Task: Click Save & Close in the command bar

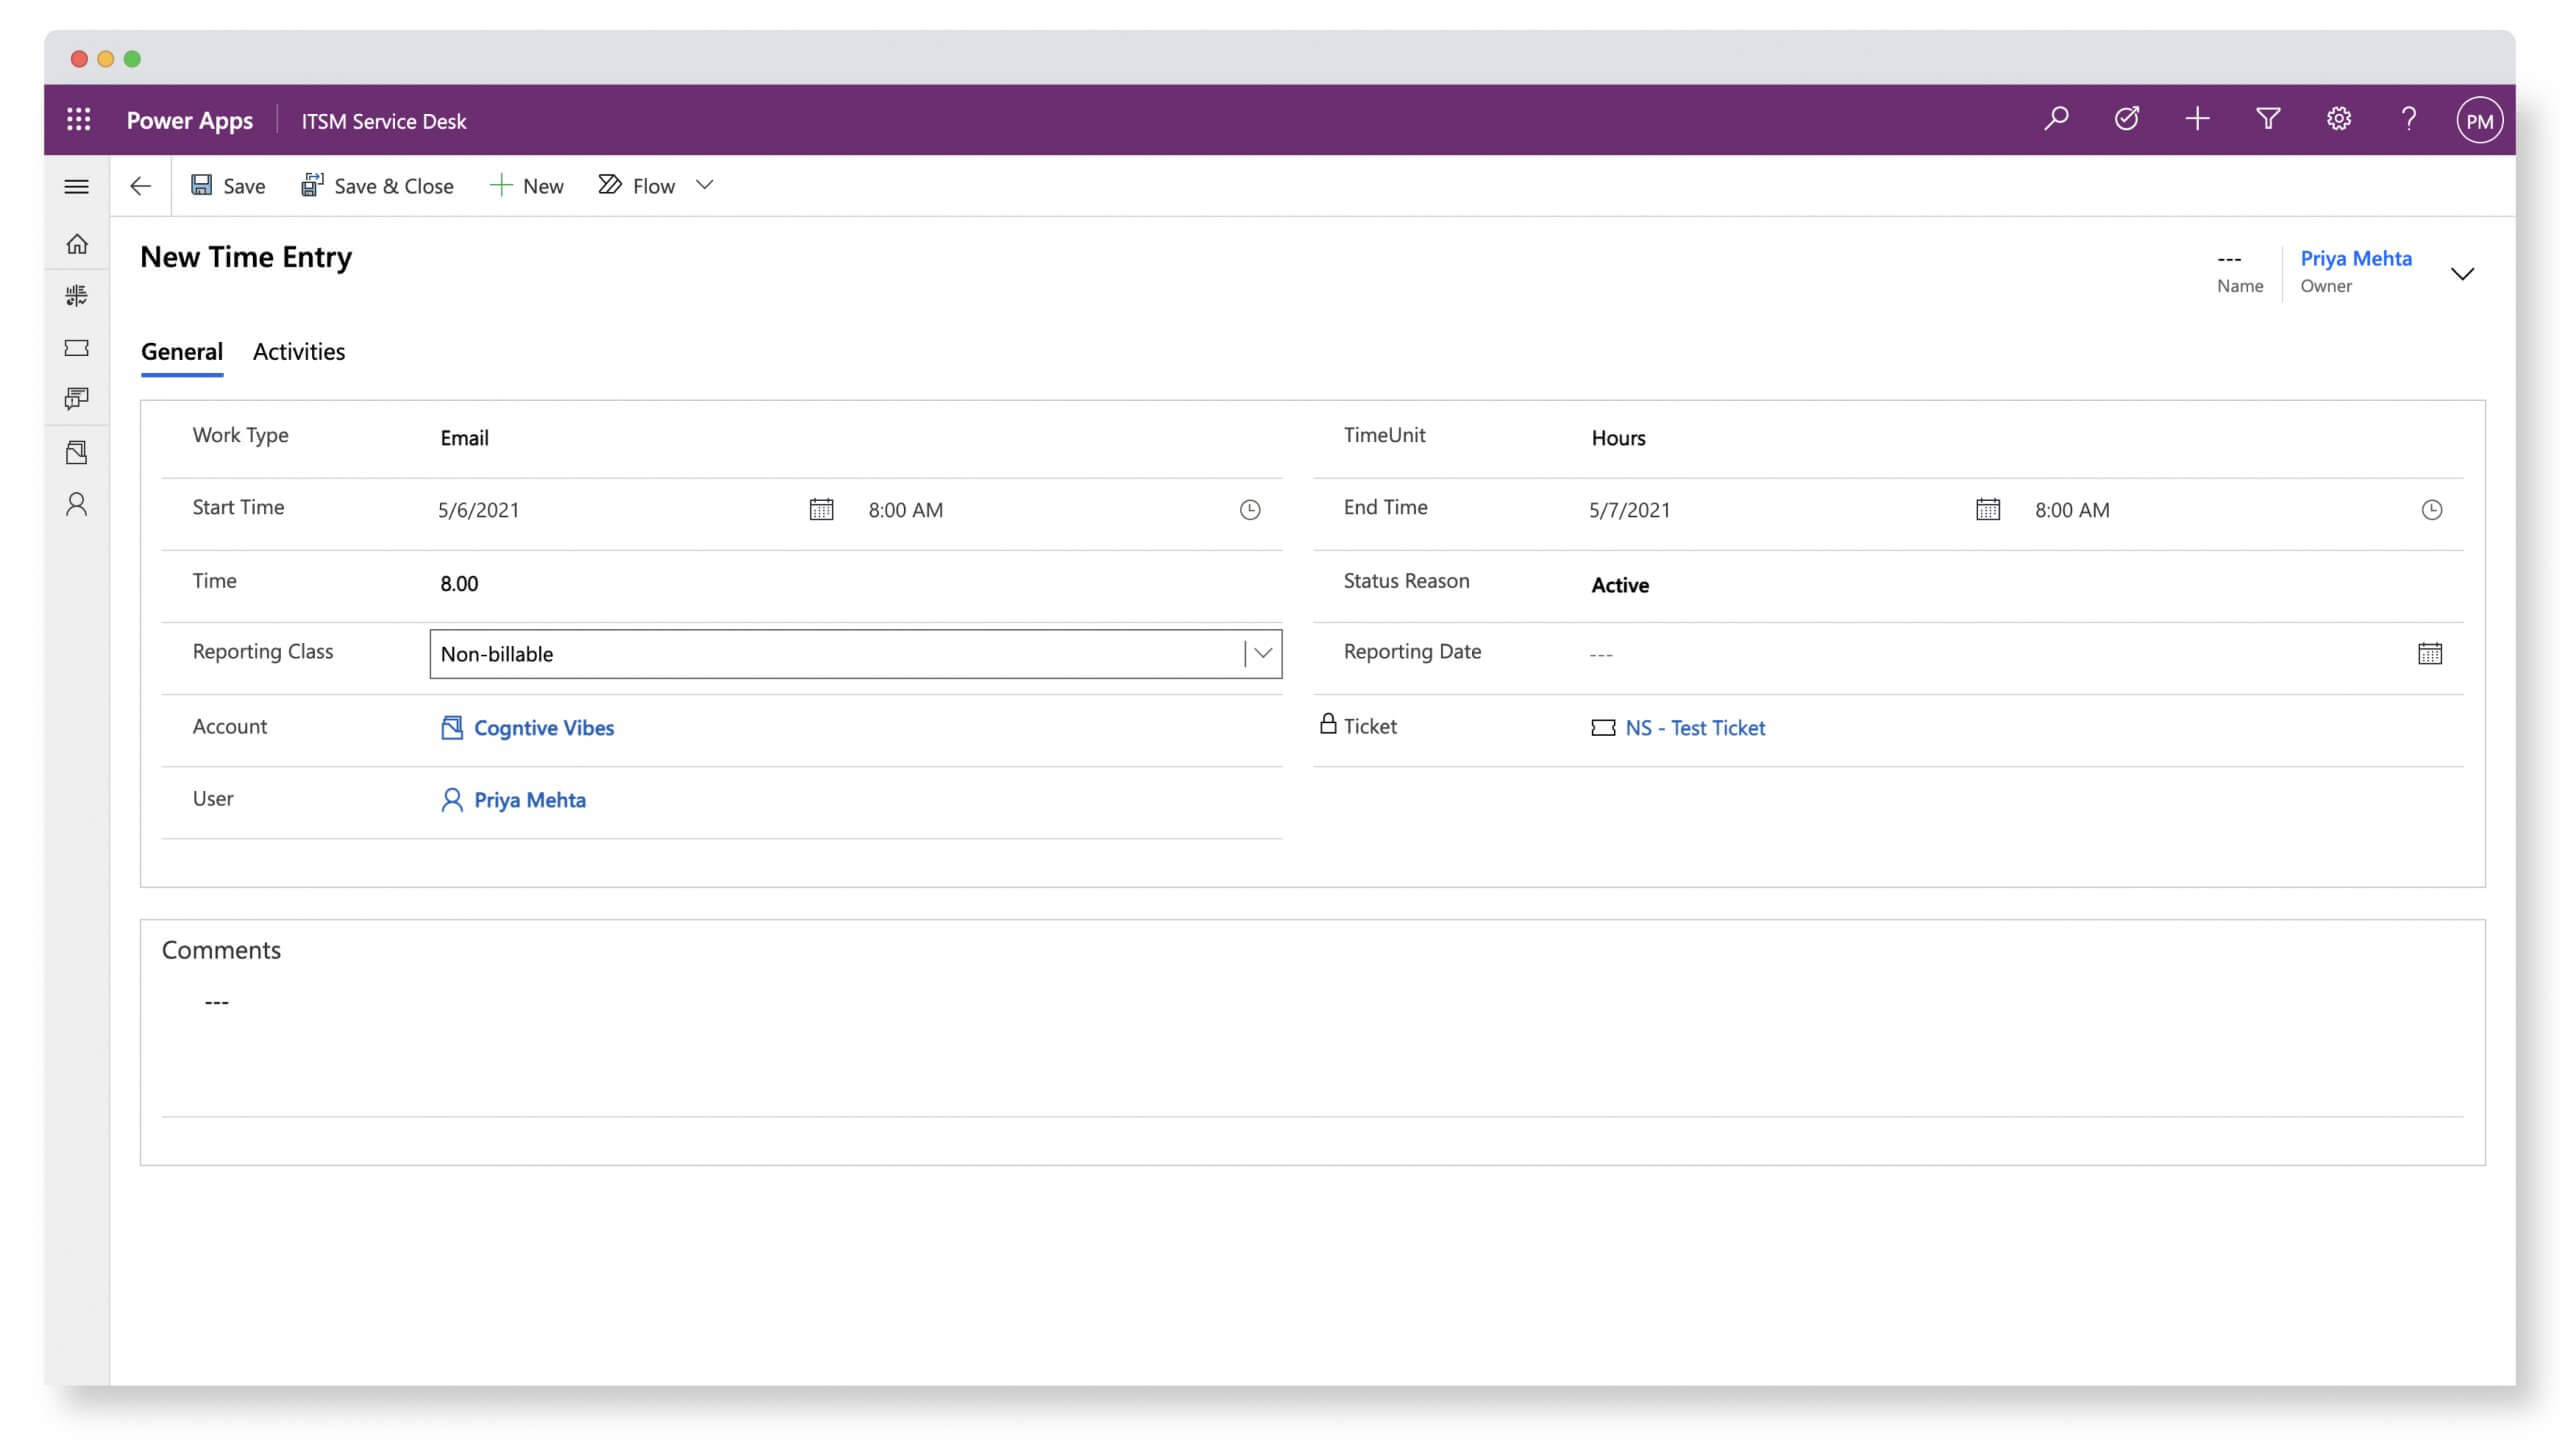Action: [x=377, y=186]
